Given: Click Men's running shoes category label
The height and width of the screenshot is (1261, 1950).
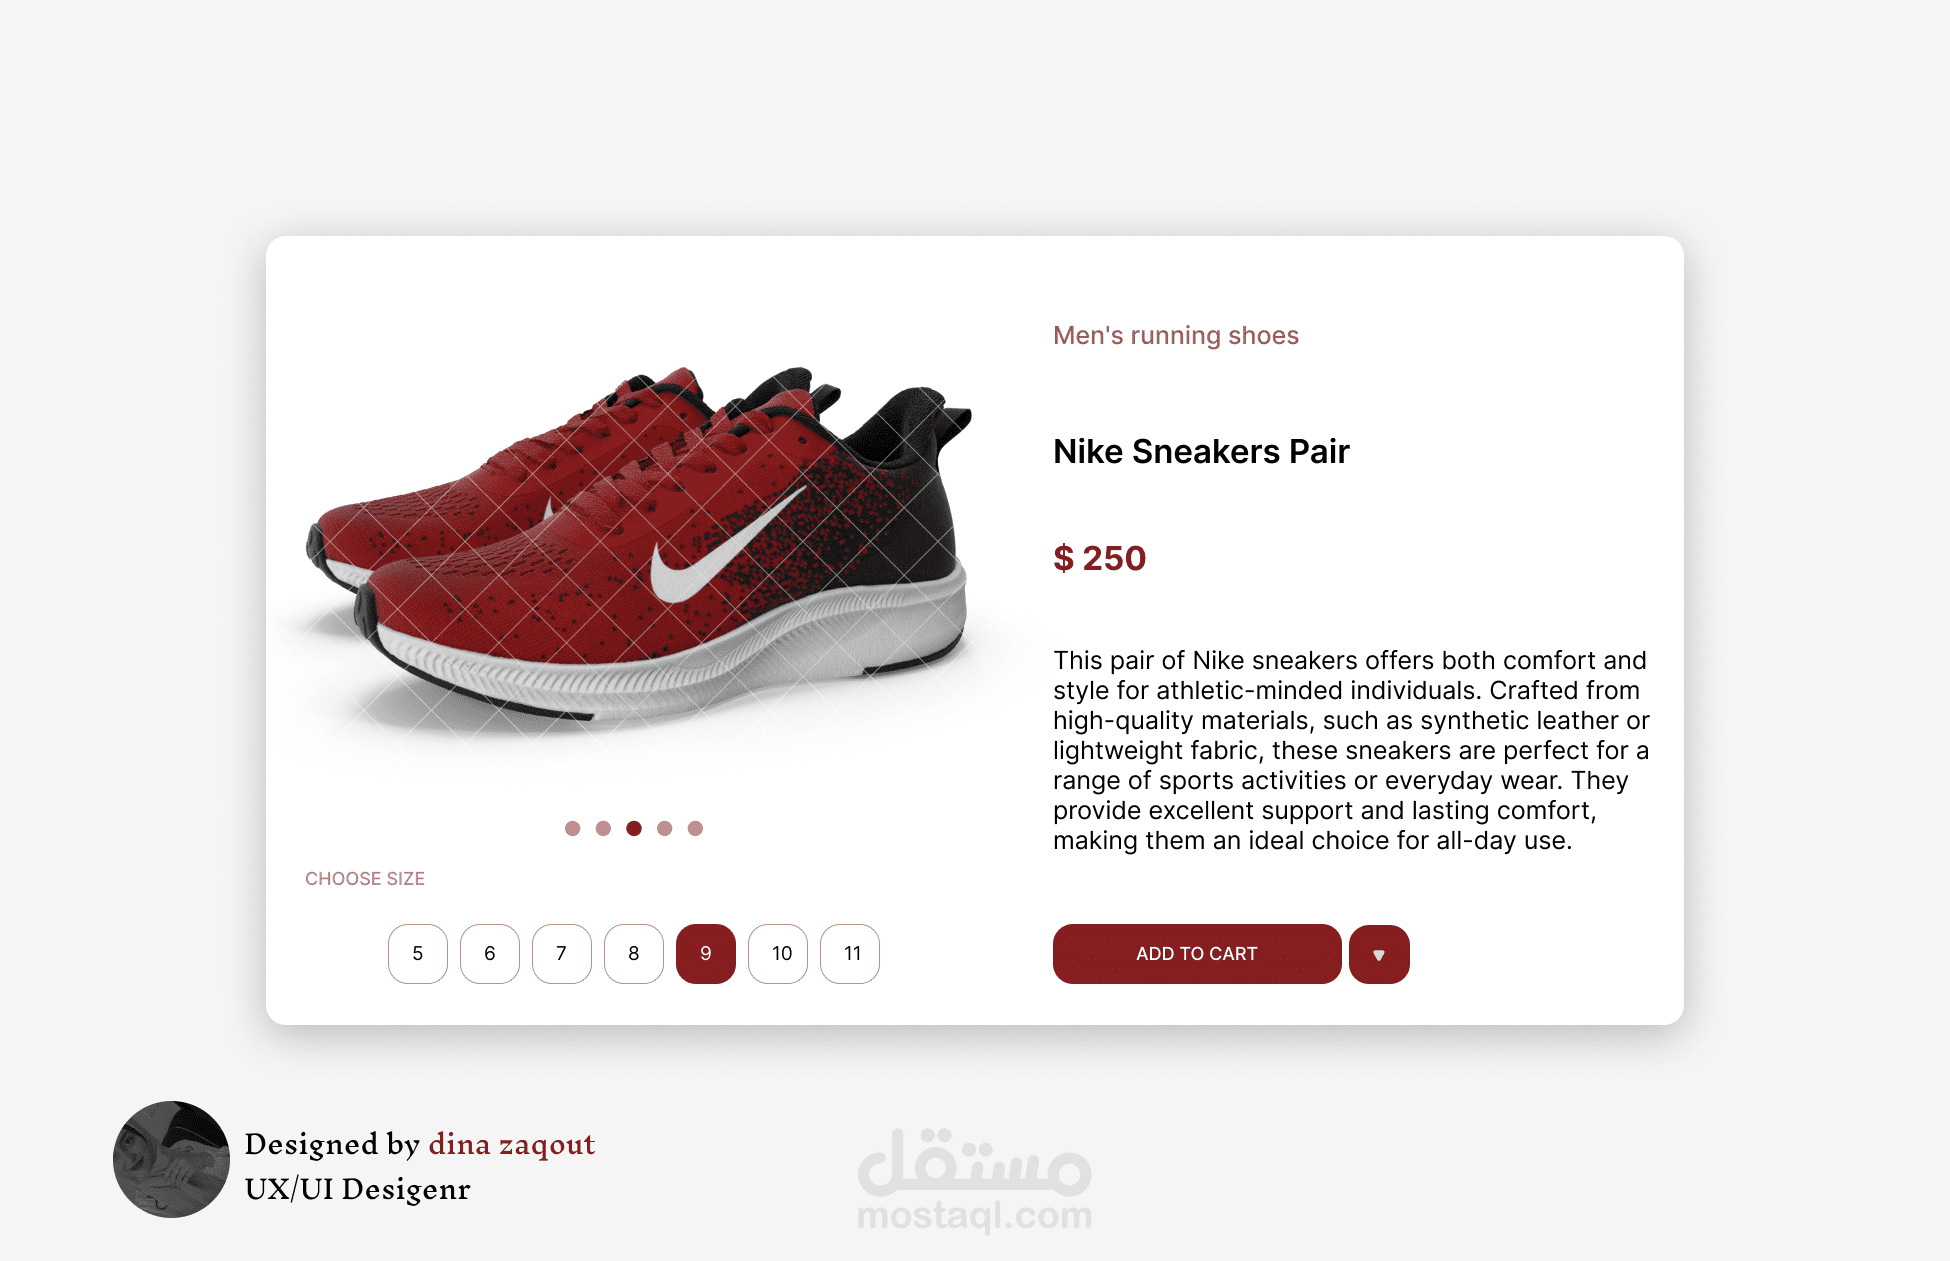Looking at the screenshot, I should (x=1176, y=336).
